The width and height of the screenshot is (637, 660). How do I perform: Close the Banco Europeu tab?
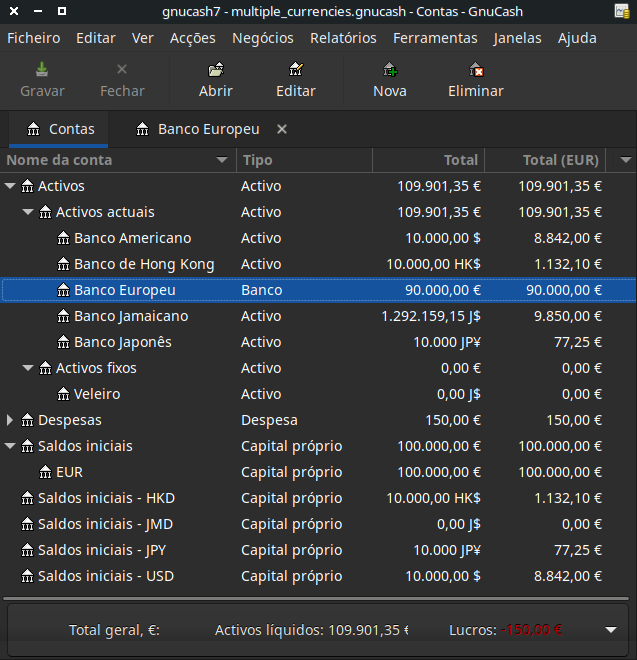[282, 129]
